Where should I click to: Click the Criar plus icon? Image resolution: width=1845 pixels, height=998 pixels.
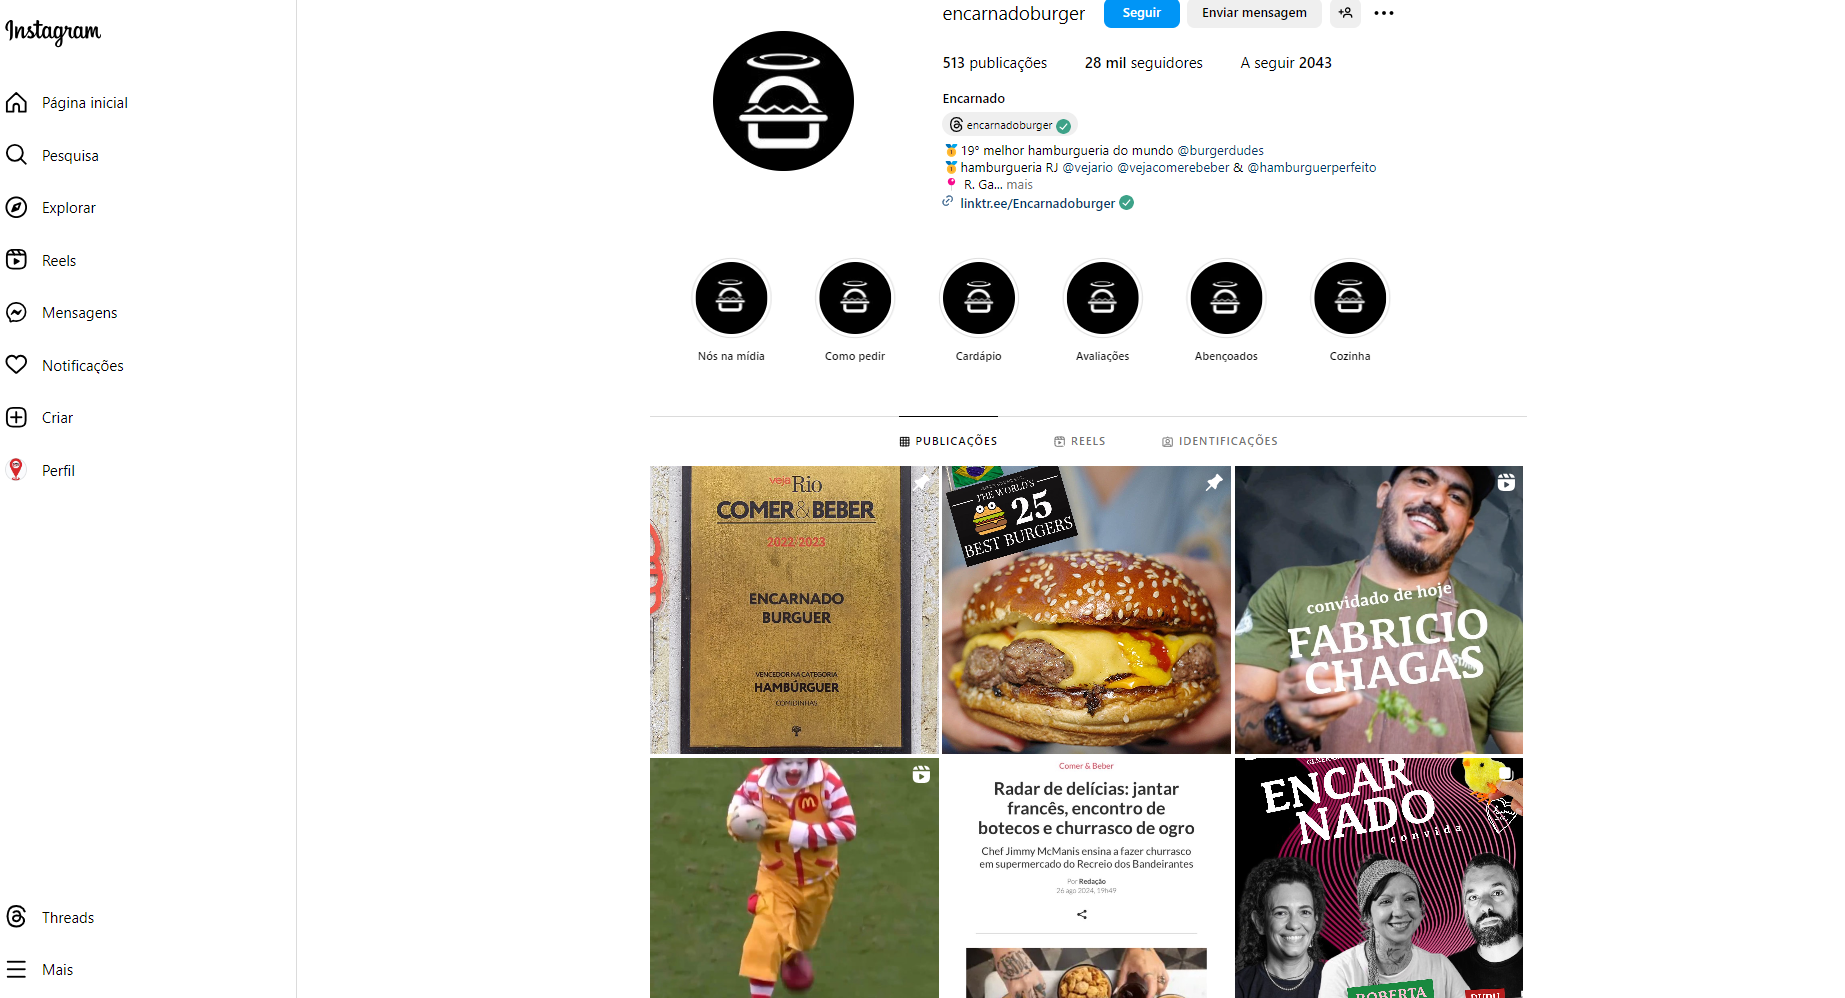[x=16, y=418]
